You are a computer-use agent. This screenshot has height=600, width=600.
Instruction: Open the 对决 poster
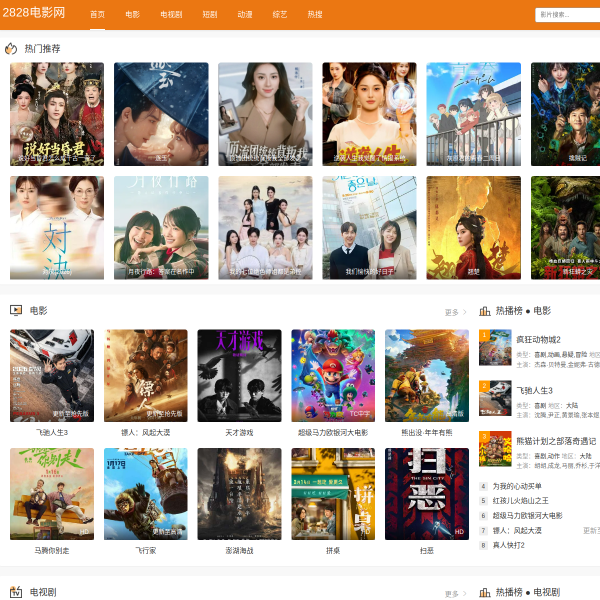(x=57, y=228)
